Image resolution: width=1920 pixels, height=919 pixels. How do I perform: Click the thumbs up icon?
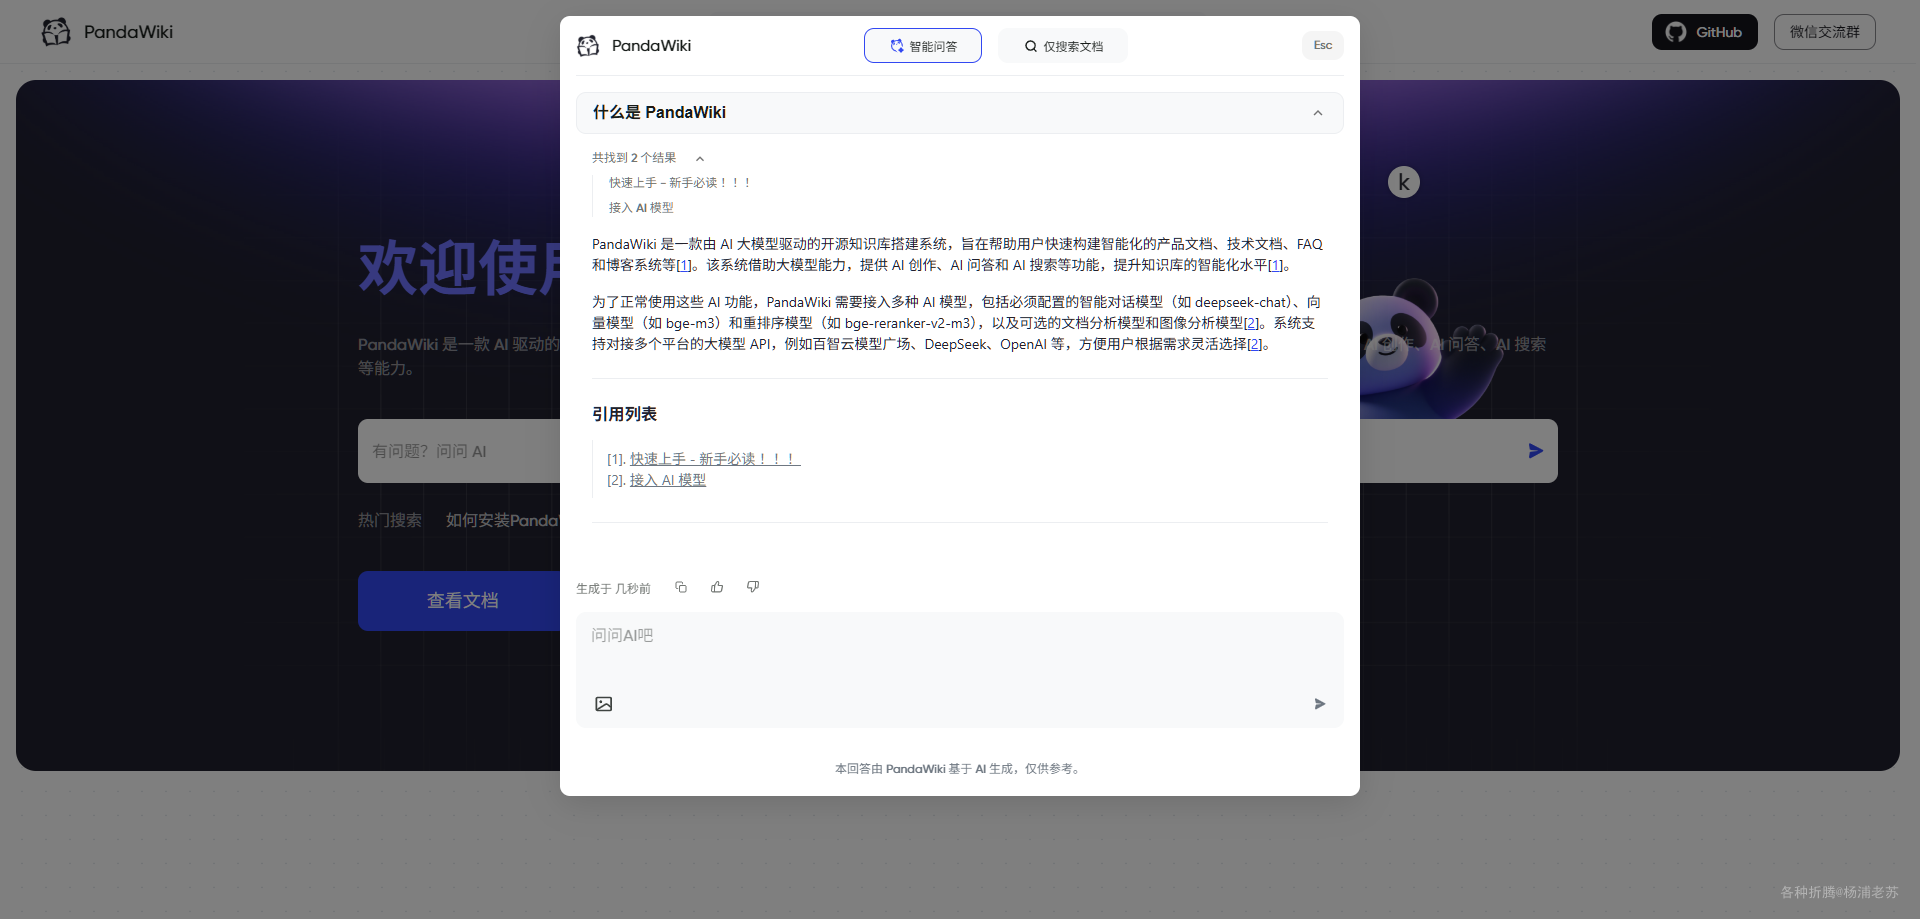tap(717, 587)
